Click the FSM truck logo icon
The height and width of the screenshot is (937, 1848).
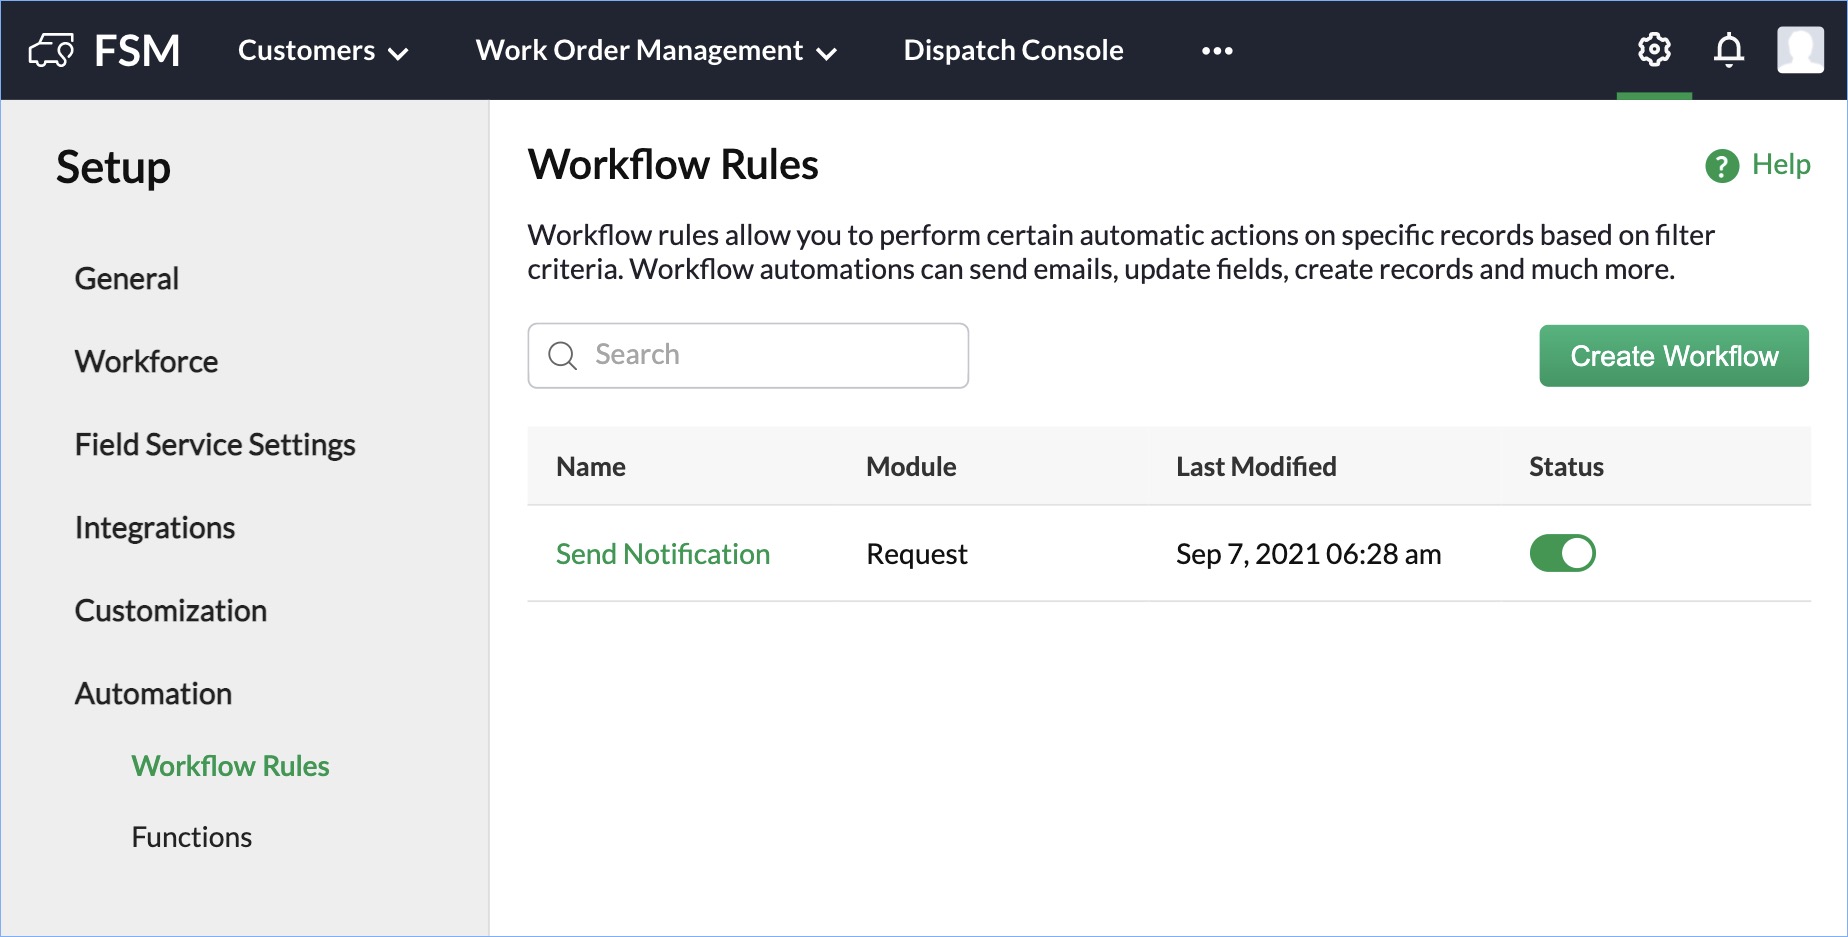click(x=52, y=50)
